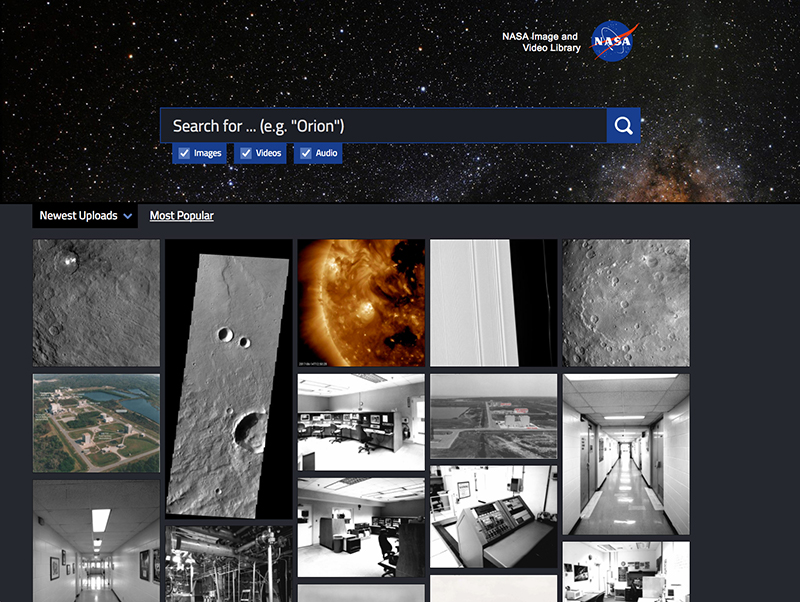The image size is (800, 602).
Task: View the Saturn rings photo
Action: coord(494,300)
